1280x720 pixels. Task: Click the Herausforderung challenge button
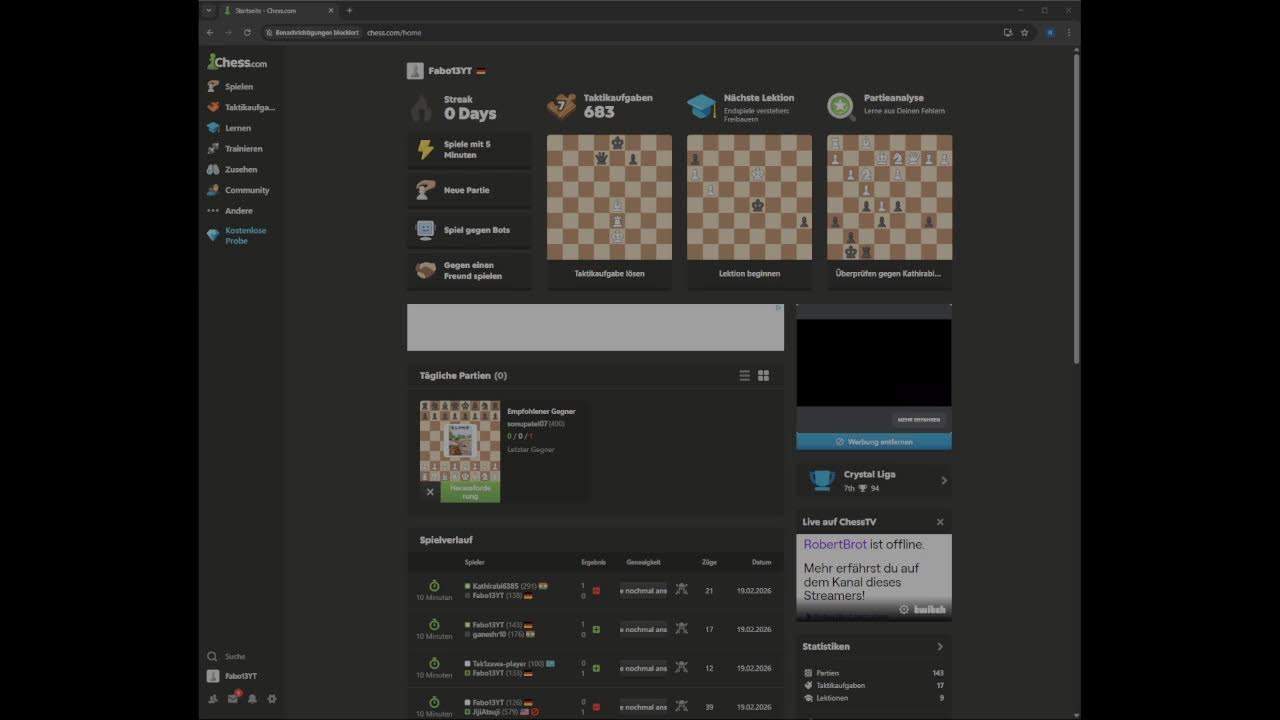pos(470,492)
